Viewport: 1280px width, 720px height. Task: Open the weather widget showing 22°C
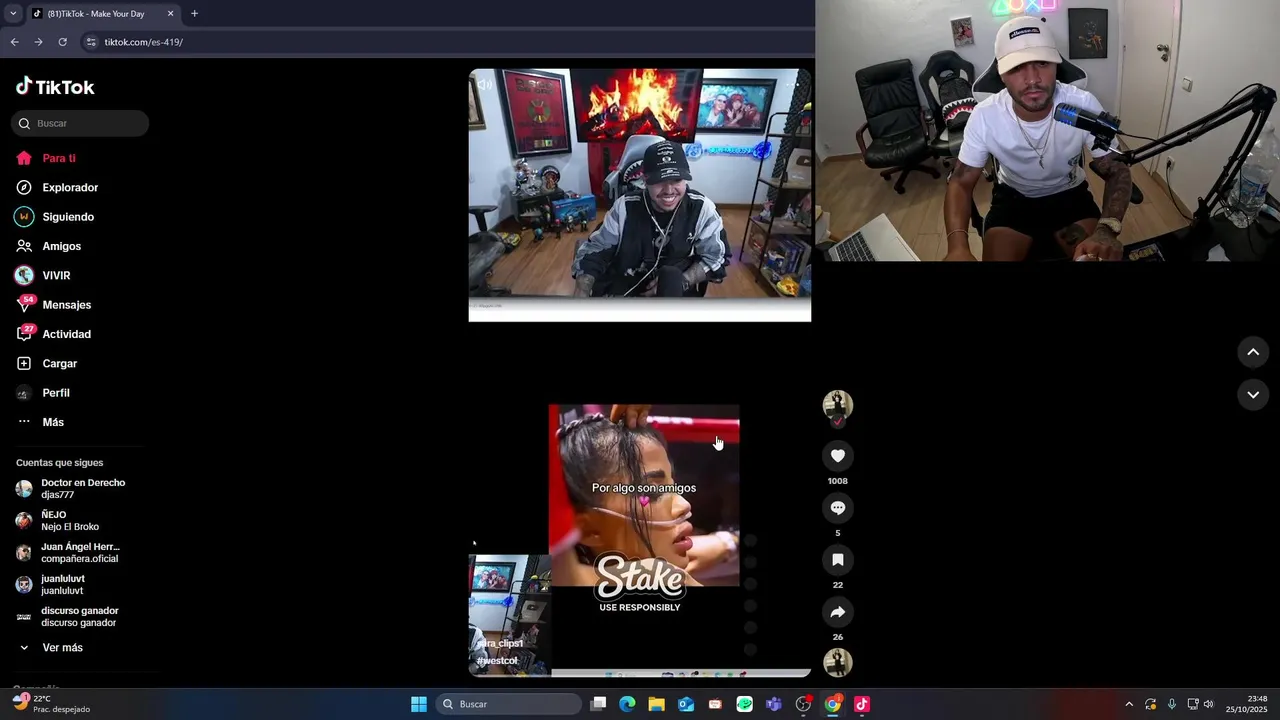(51, 704)
